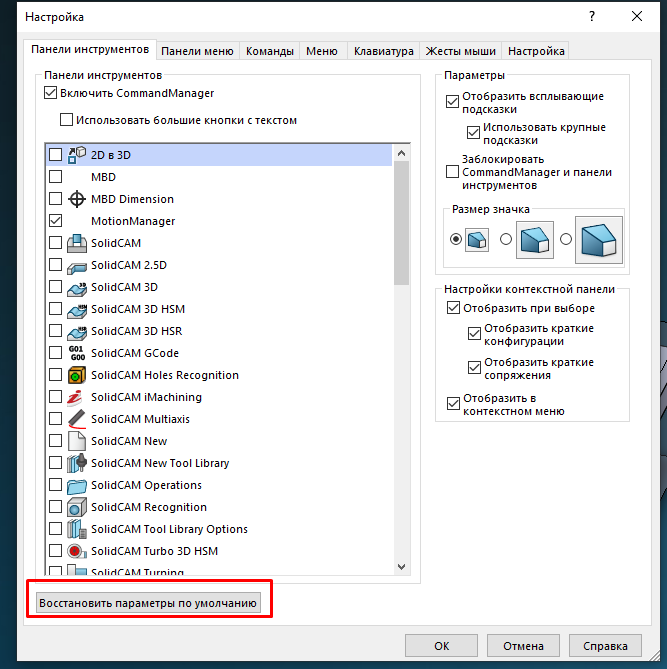
Task: Click the SolidCAM Operations folder icon
Action: click(x=77, y=486)
